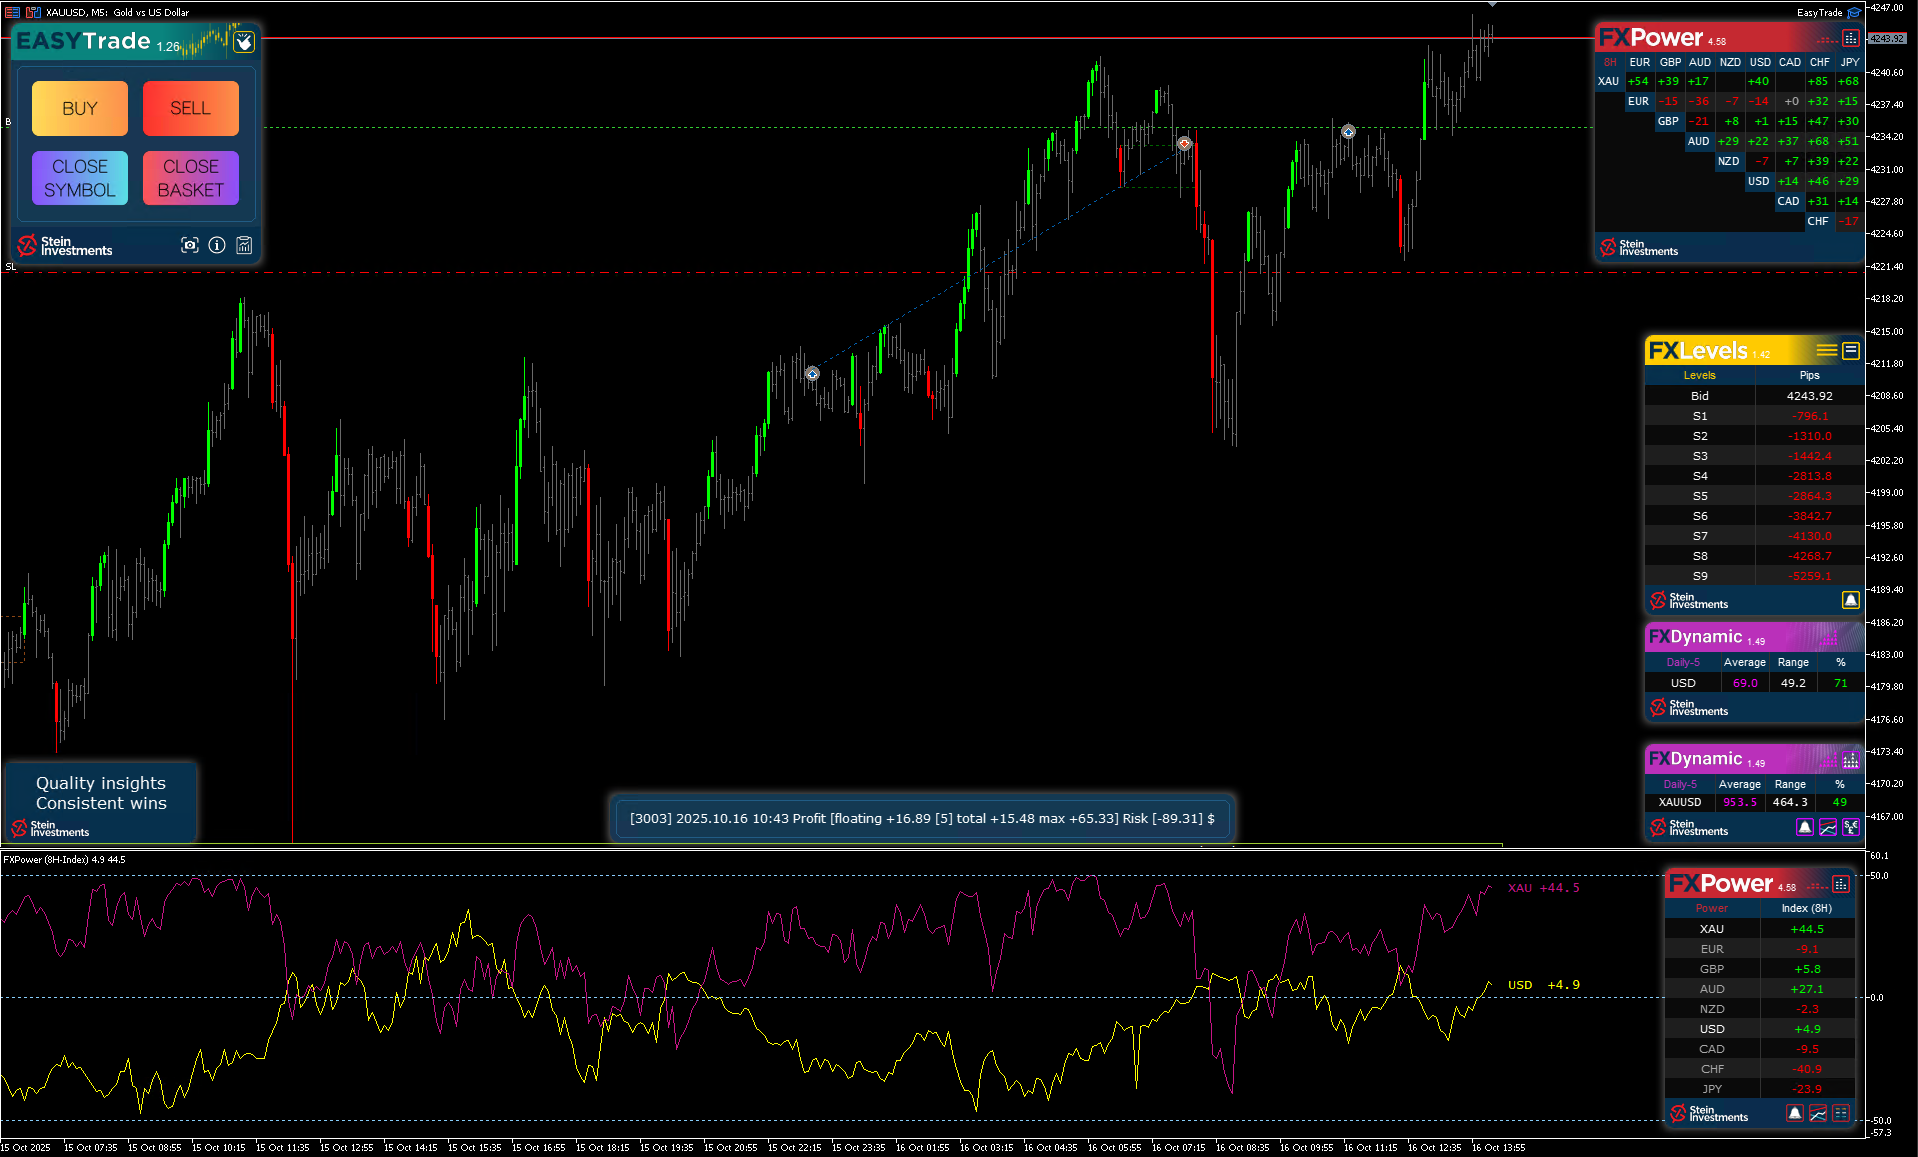Click XAUUSD FXDynamic currency symbols icon
This screenshot has height=1157, width=1918.
point(1851,827)
